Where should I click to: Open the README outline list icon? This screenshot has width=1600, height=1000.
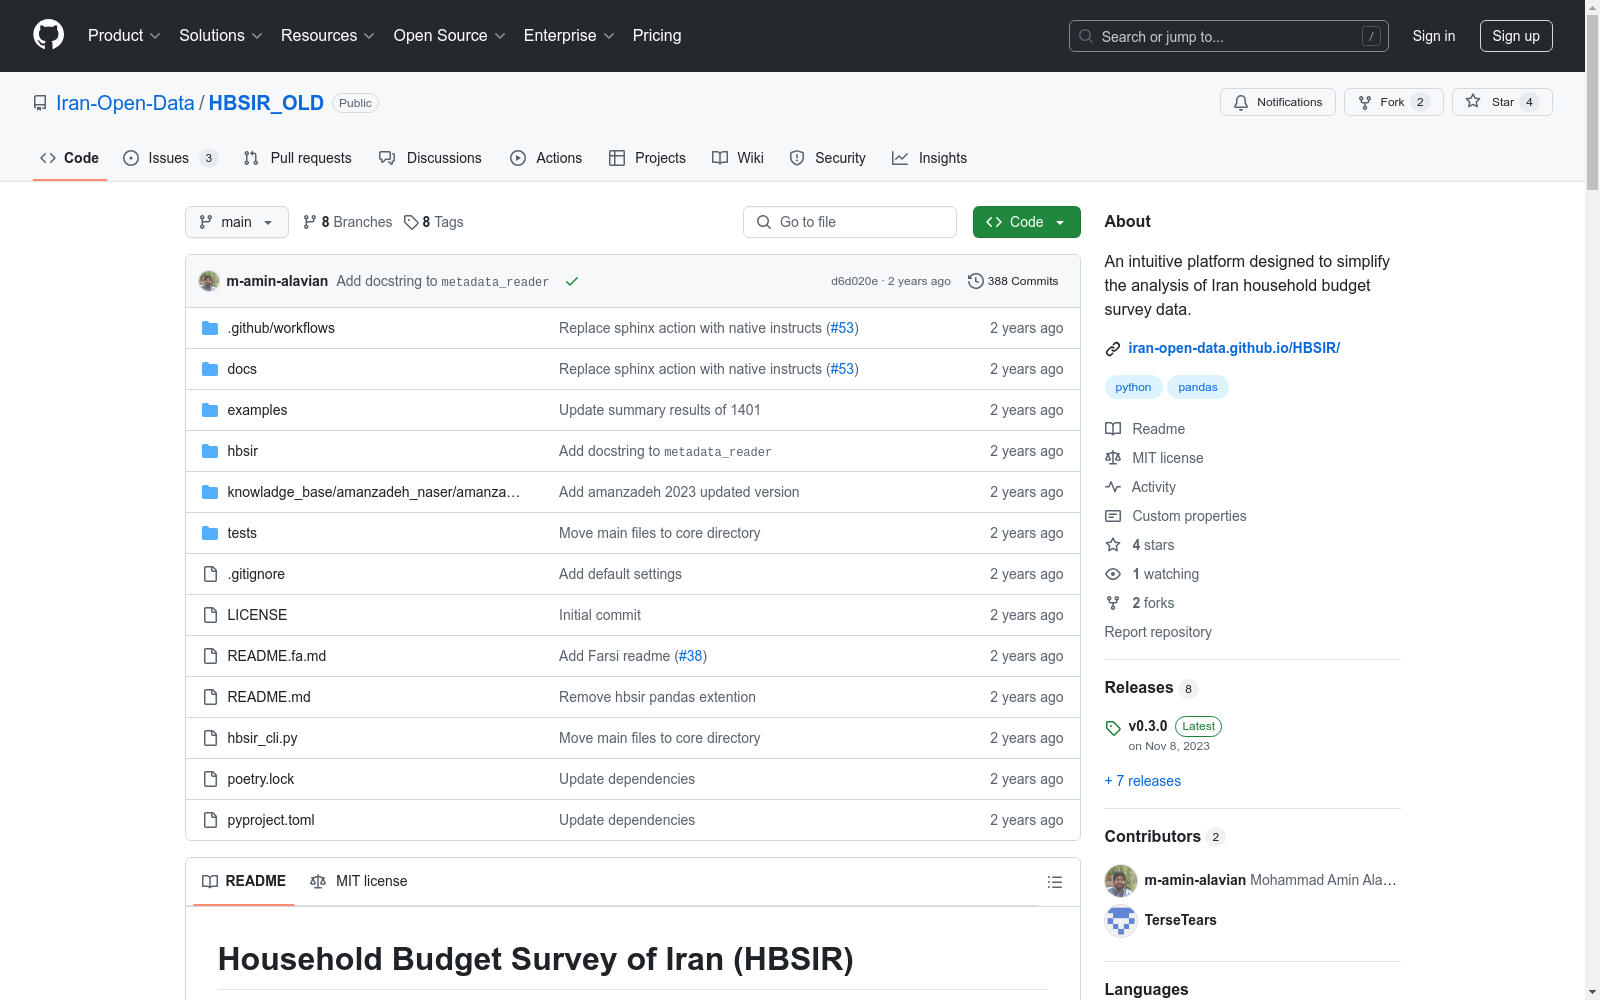1054,882
